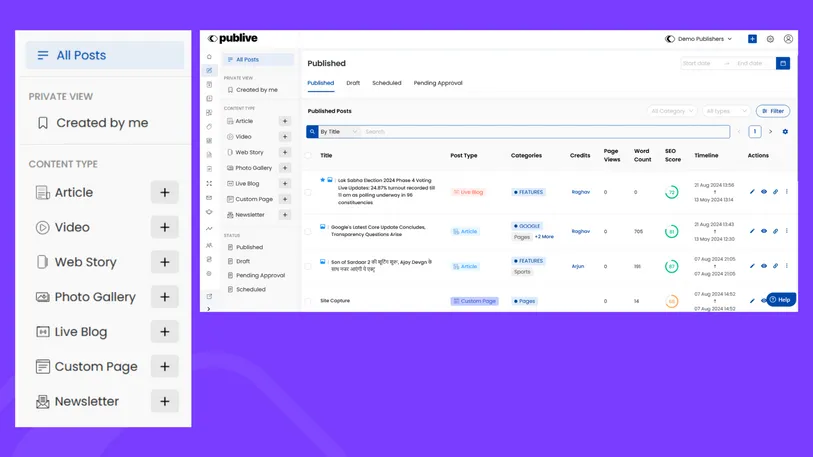Open settings gear icon in top header

(770, 39)
